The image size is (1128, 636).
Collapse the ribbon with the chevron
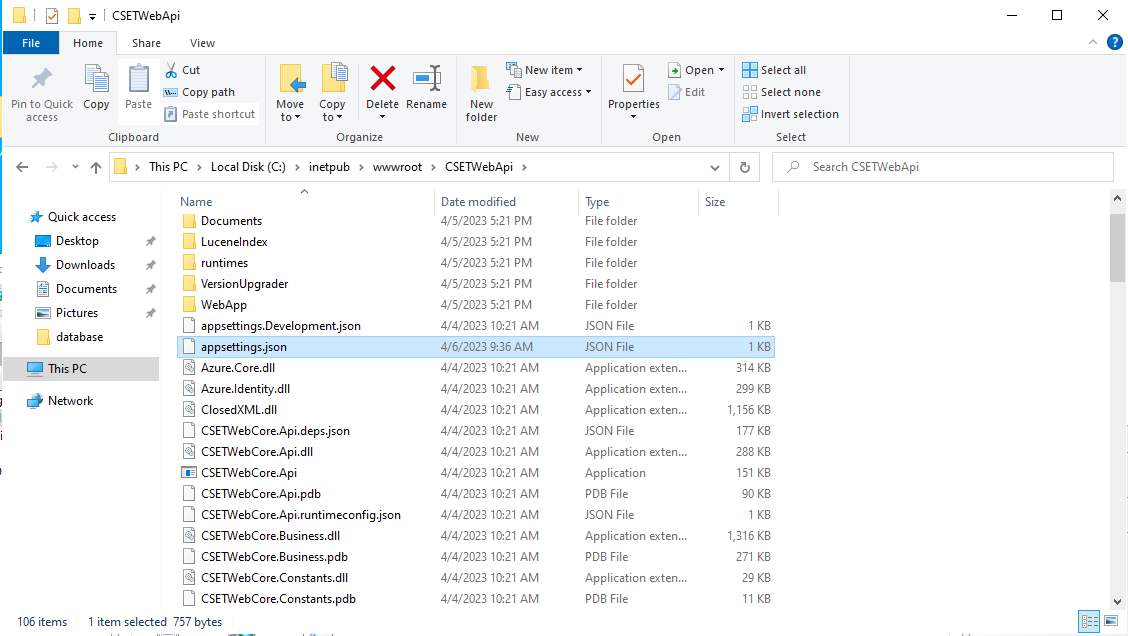pyautogui.click(x=1093, y=42)
